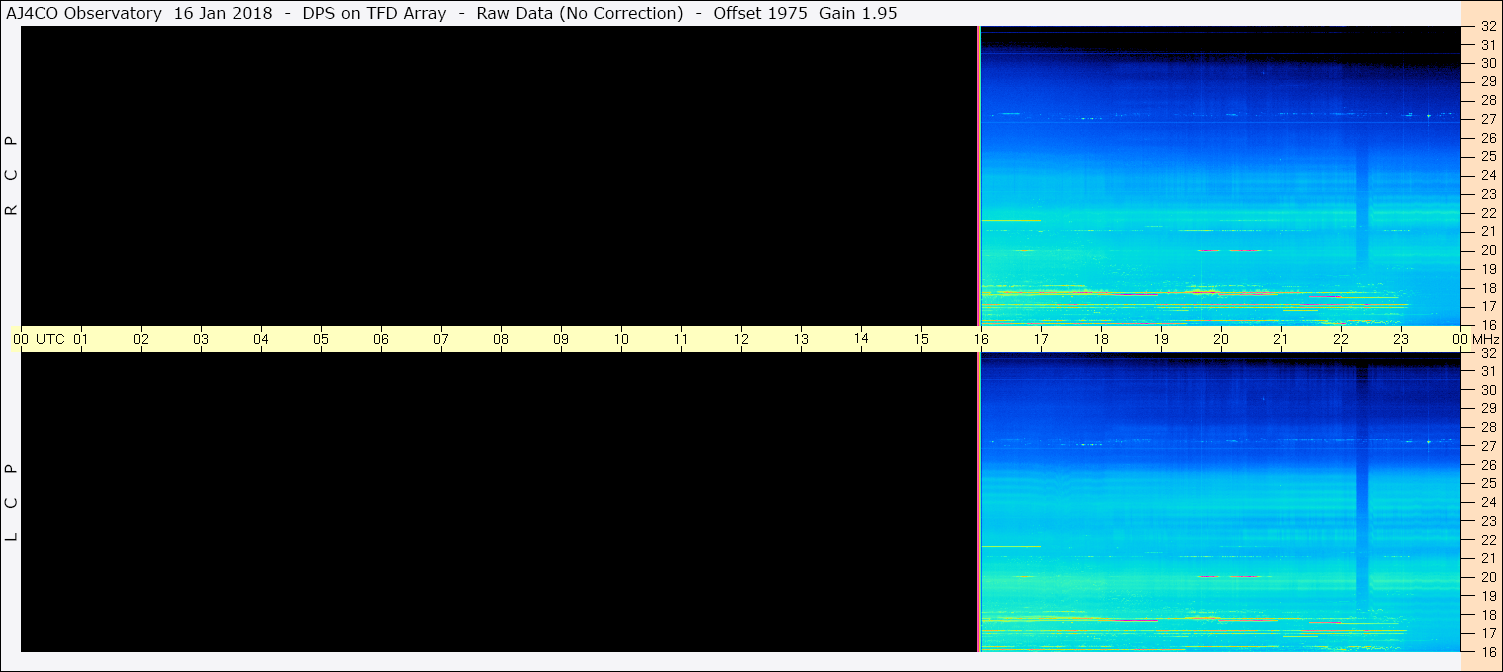Screen dimensions: 1503x672
Task: Select hour 02 on the UTC time axis
Action: pyautogui.click(x=141, y=339)
